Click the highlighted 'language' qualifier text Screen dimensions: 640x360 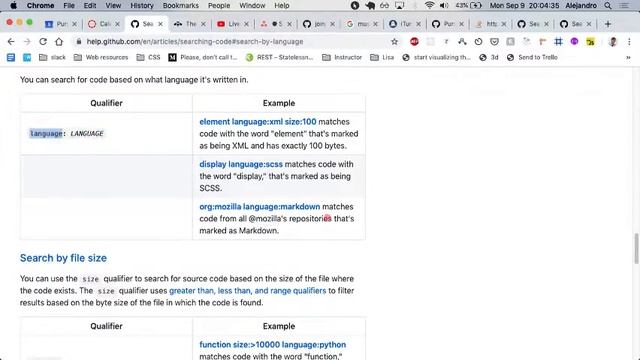tap(46, 133)
